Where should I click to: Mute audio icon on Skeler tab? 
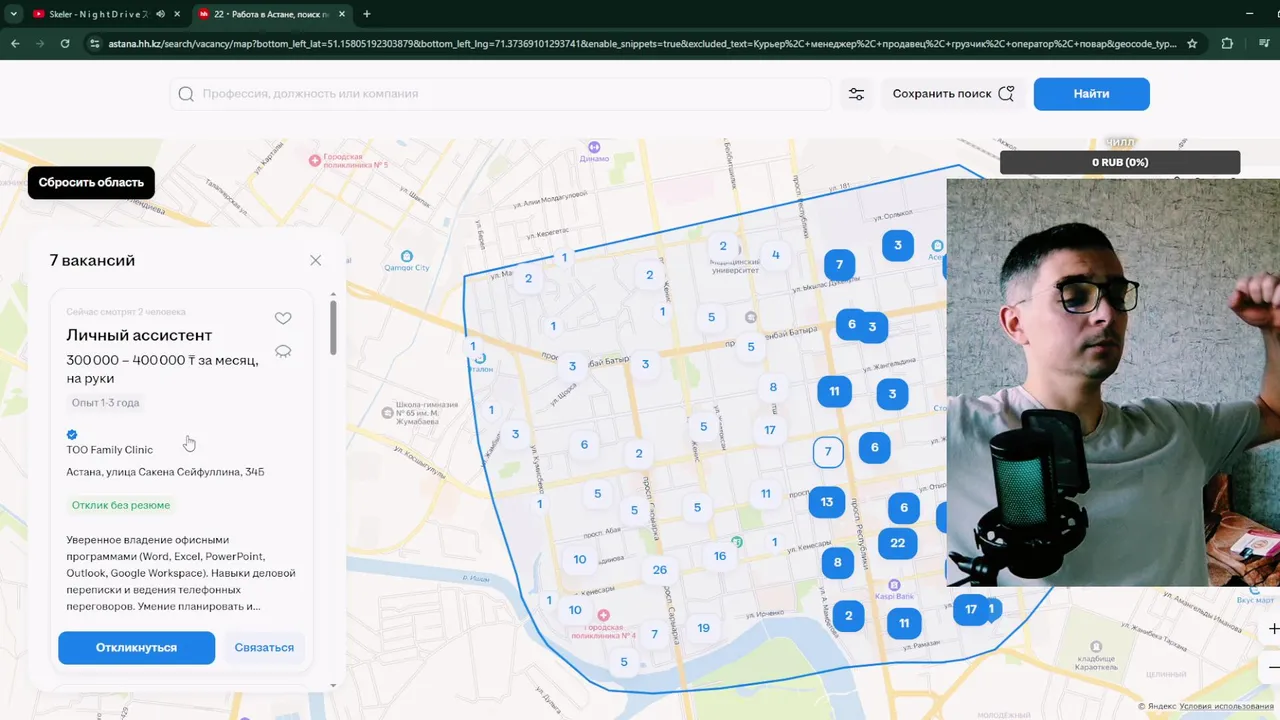[160, 14]
